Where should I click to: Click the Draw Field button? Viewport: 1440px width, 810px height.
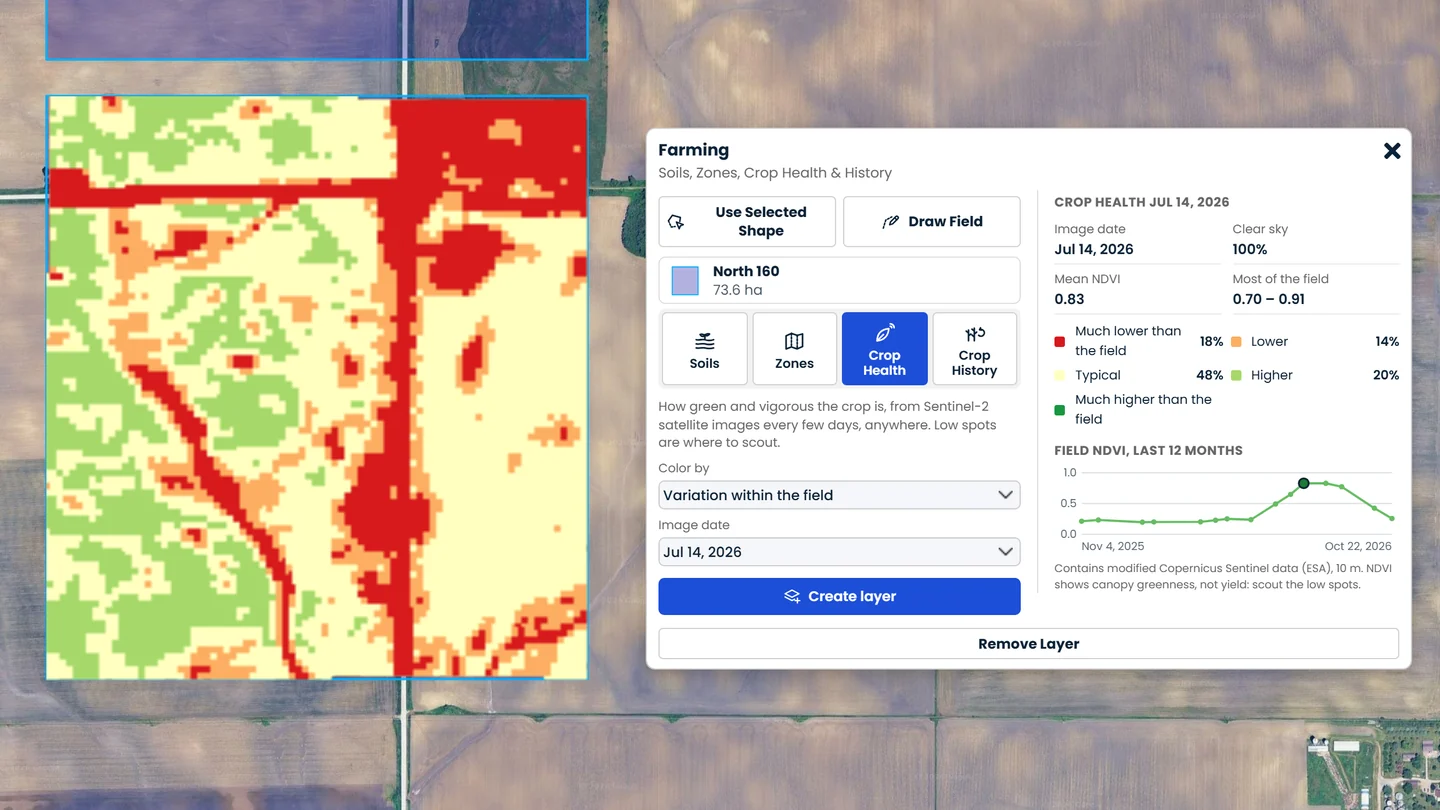pos(931,221)
